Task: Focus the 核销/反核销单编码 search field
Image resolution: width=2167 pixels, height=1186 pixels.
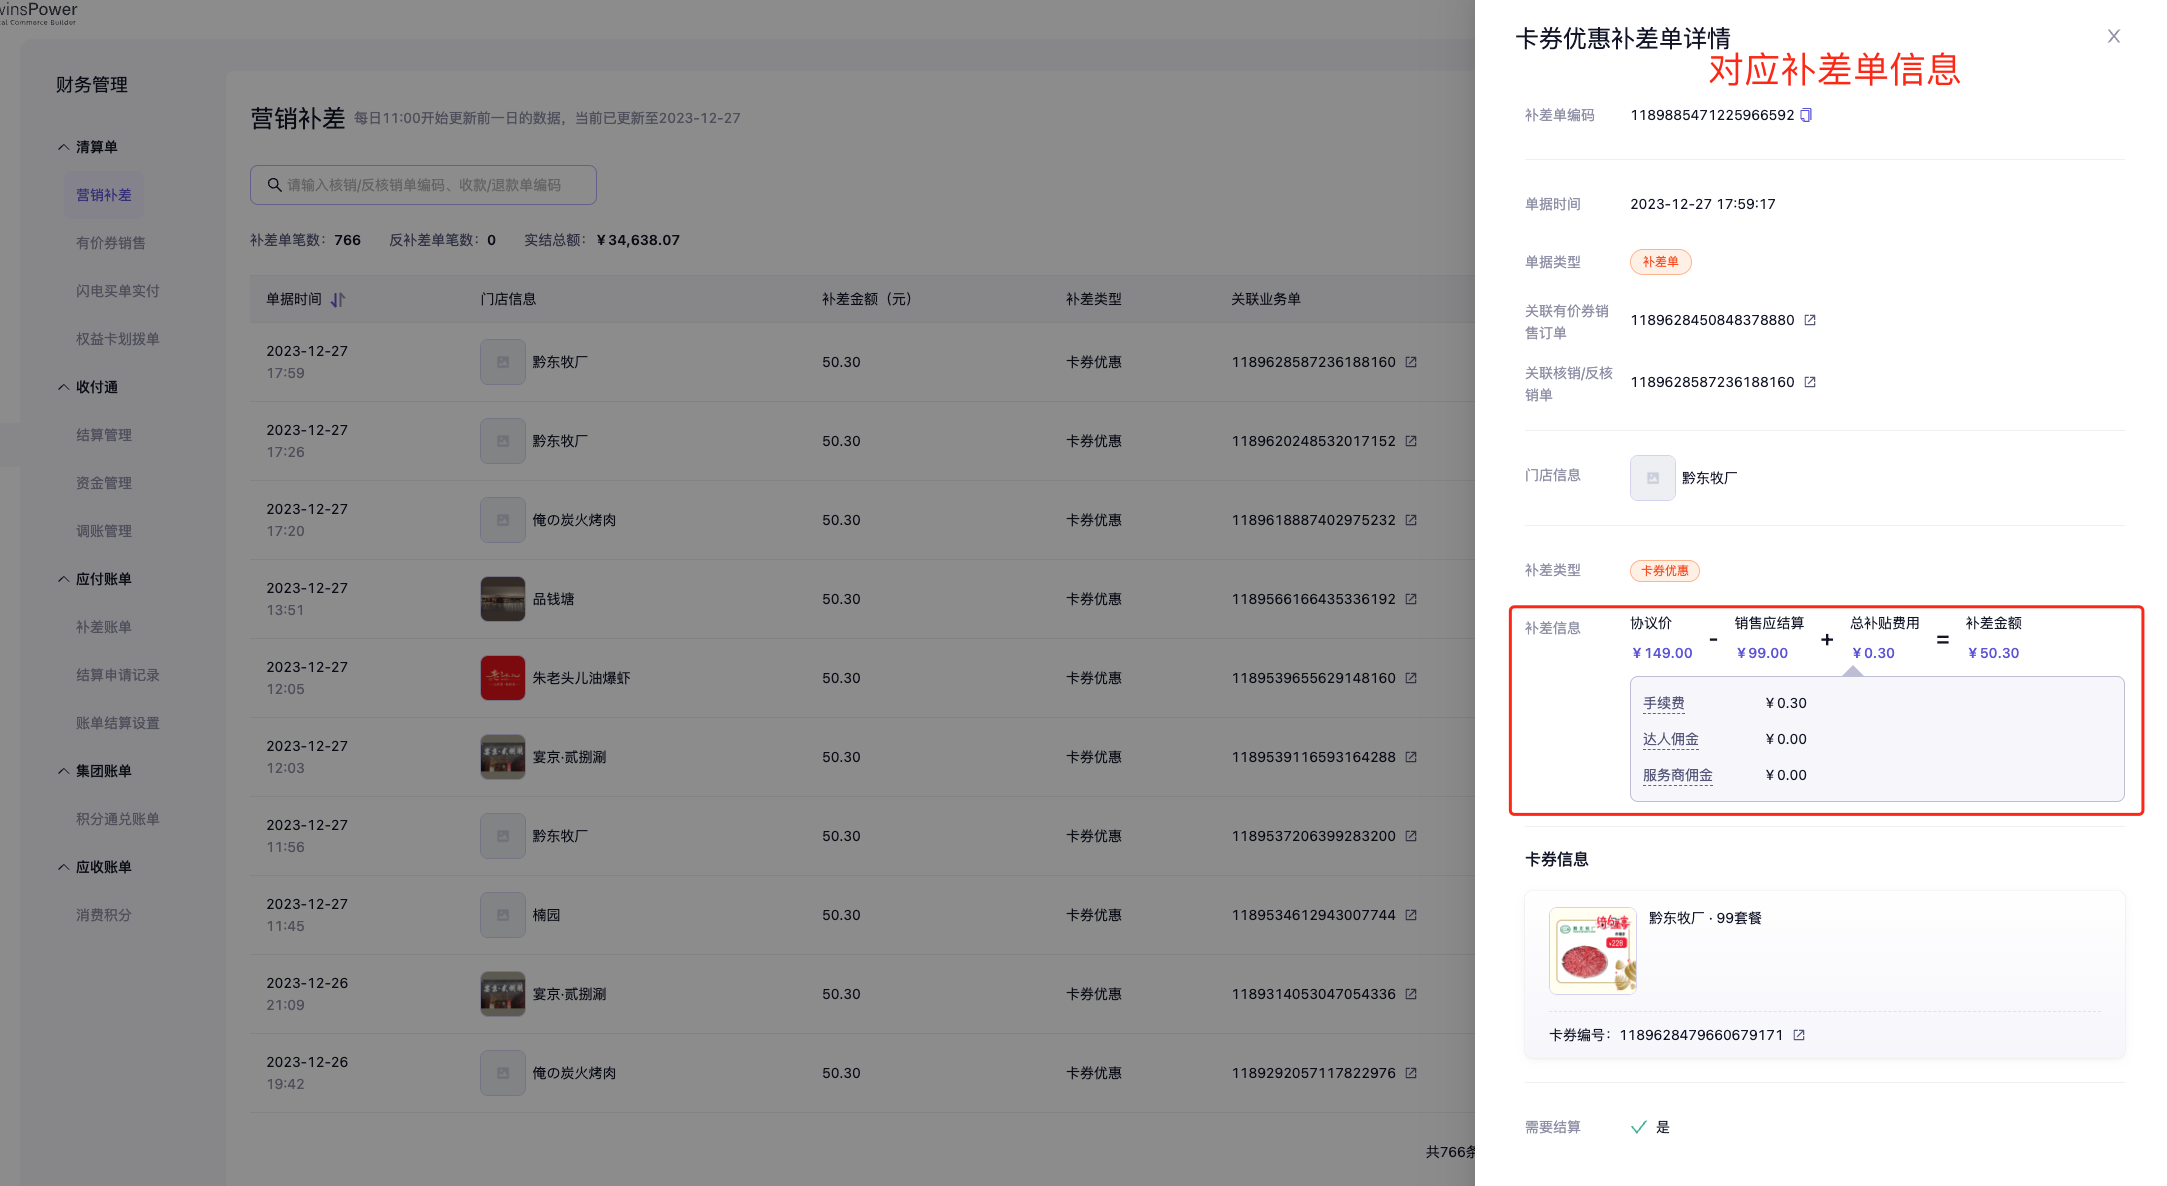Action: (x=430, y=185)
